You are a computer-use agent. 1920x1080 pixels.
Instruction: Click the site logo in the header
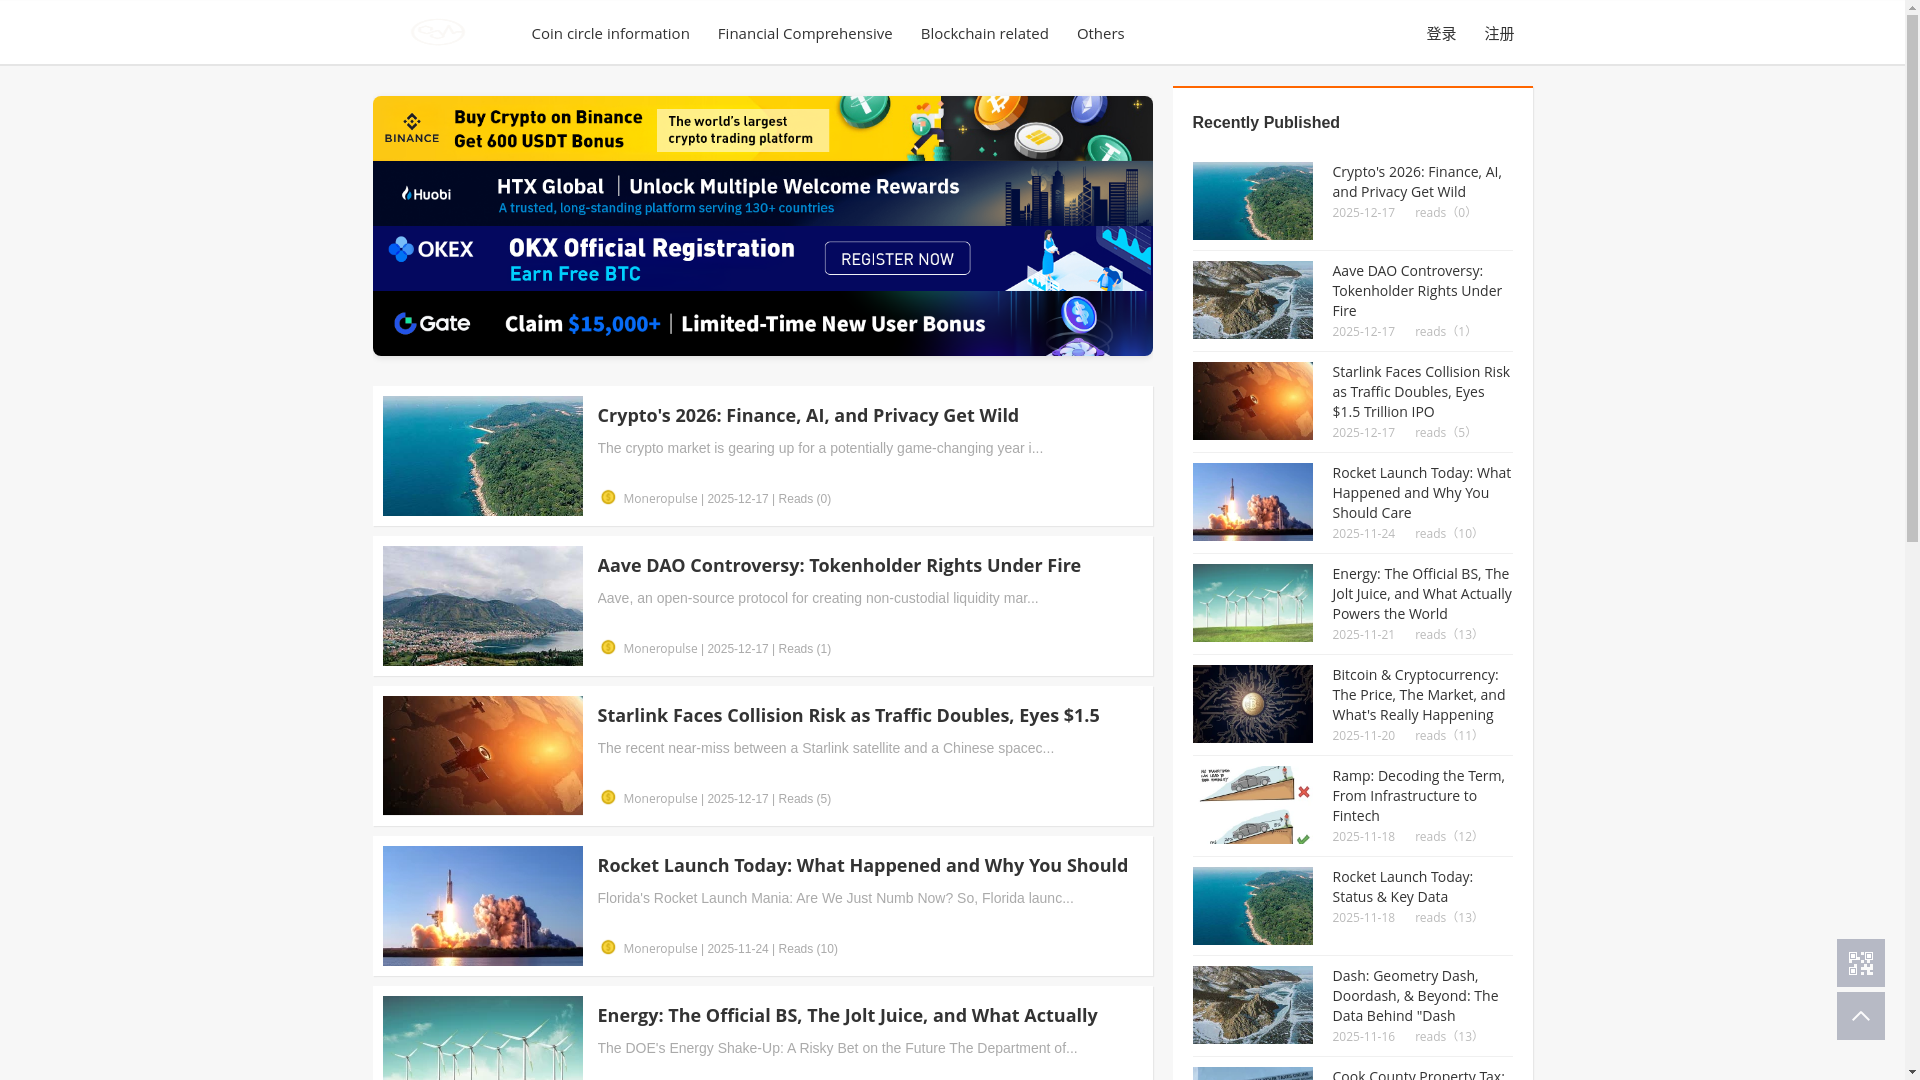coord(438,32)
